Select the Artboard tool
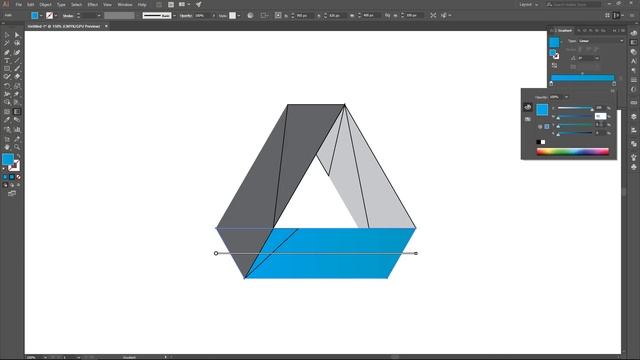The width and height of the screenshot is (640, 360). pos(7,139)
